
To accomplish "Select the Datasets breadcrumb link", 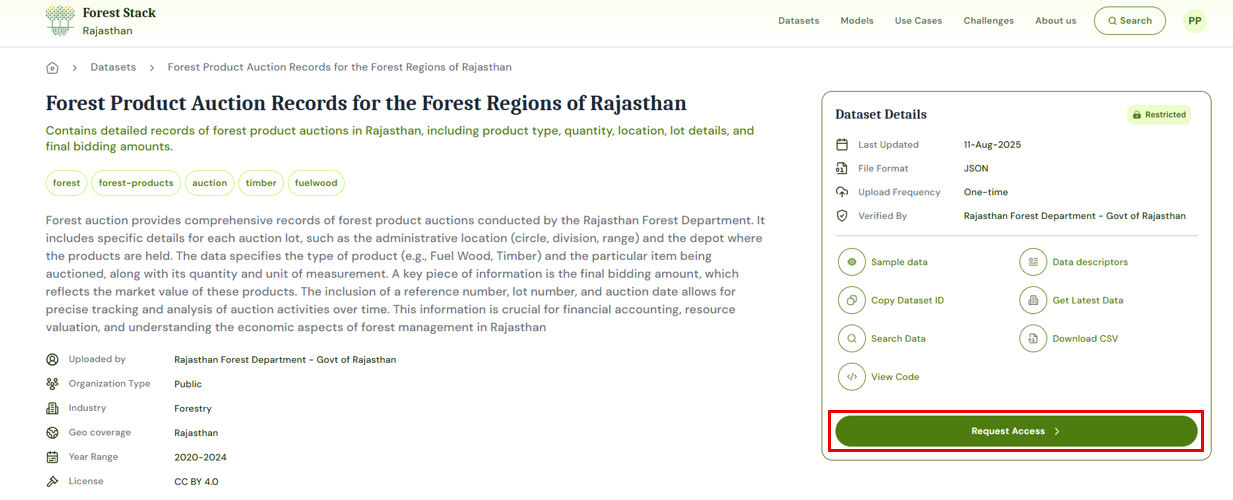I will [113, 68].
